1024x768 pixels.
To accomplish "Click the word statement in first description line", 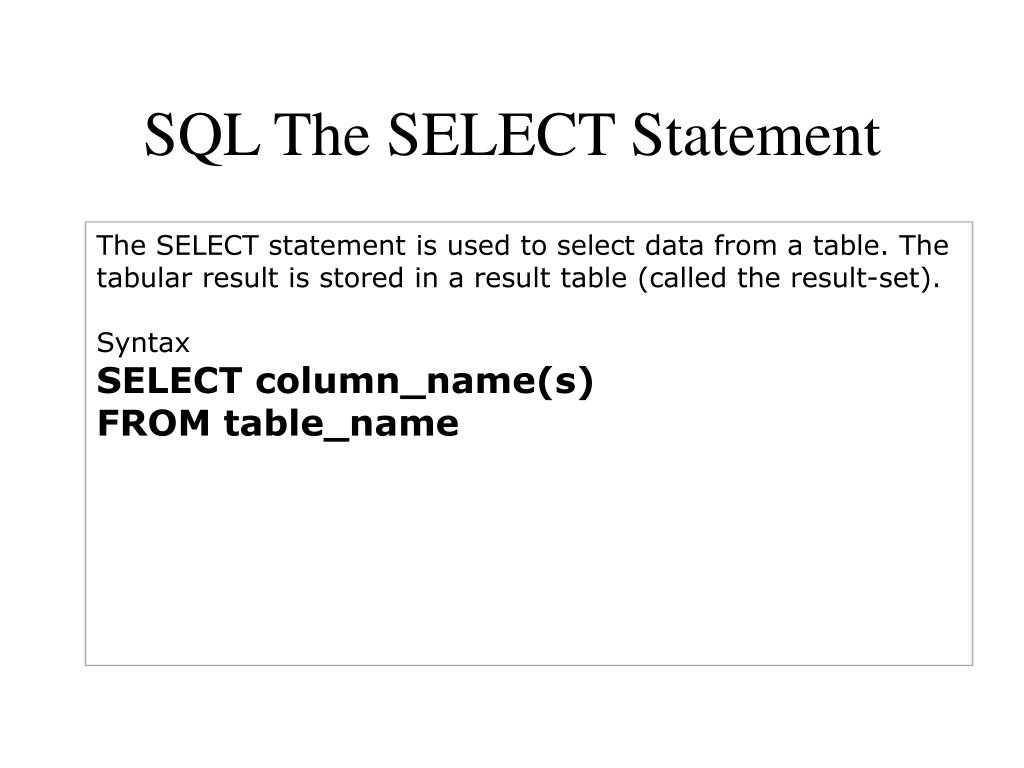I will coord(337,246).
